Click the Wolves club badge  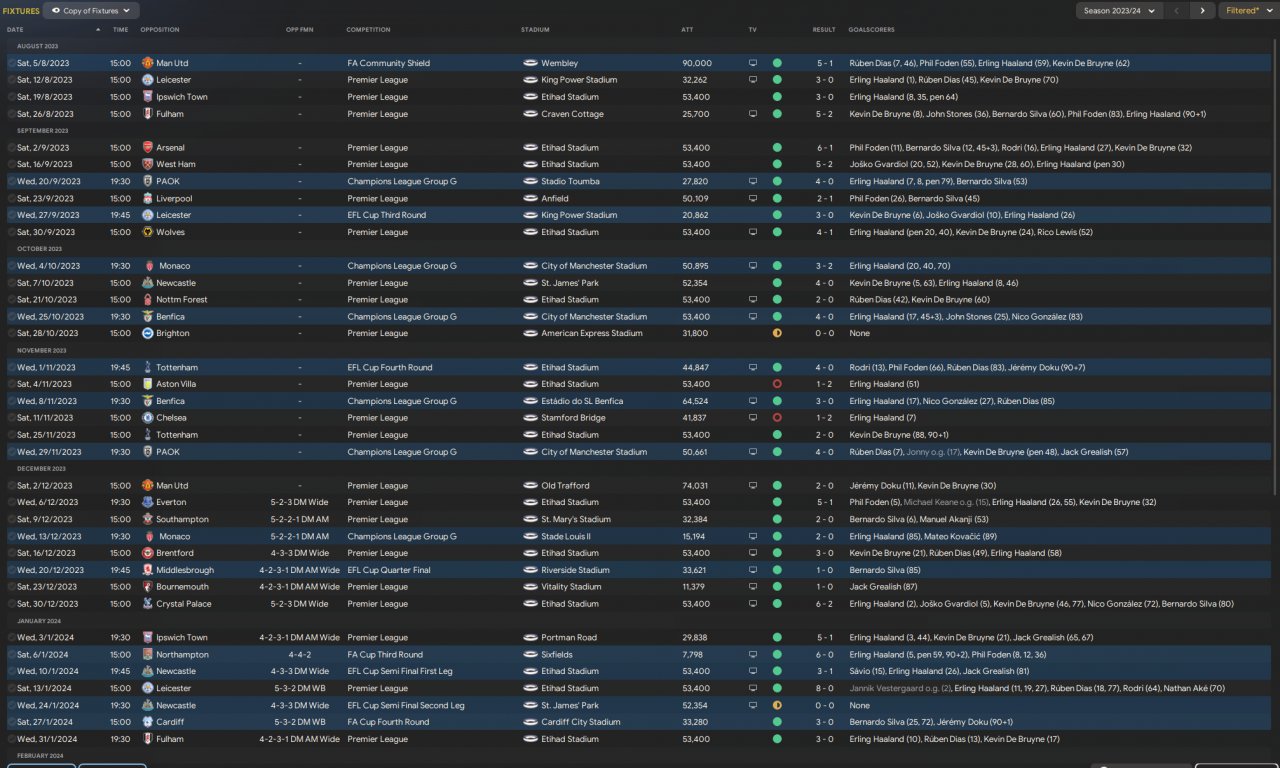148,232
